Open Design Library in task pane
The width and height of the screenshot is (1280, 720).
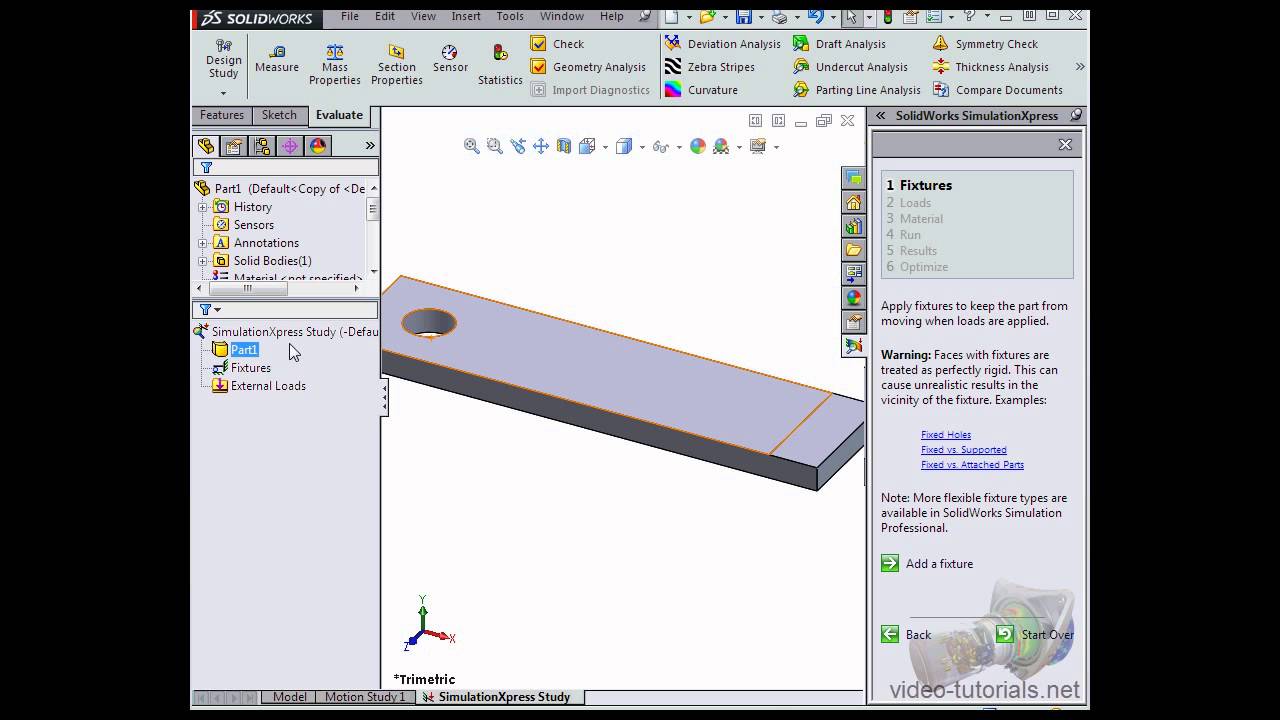coord(853,225)
